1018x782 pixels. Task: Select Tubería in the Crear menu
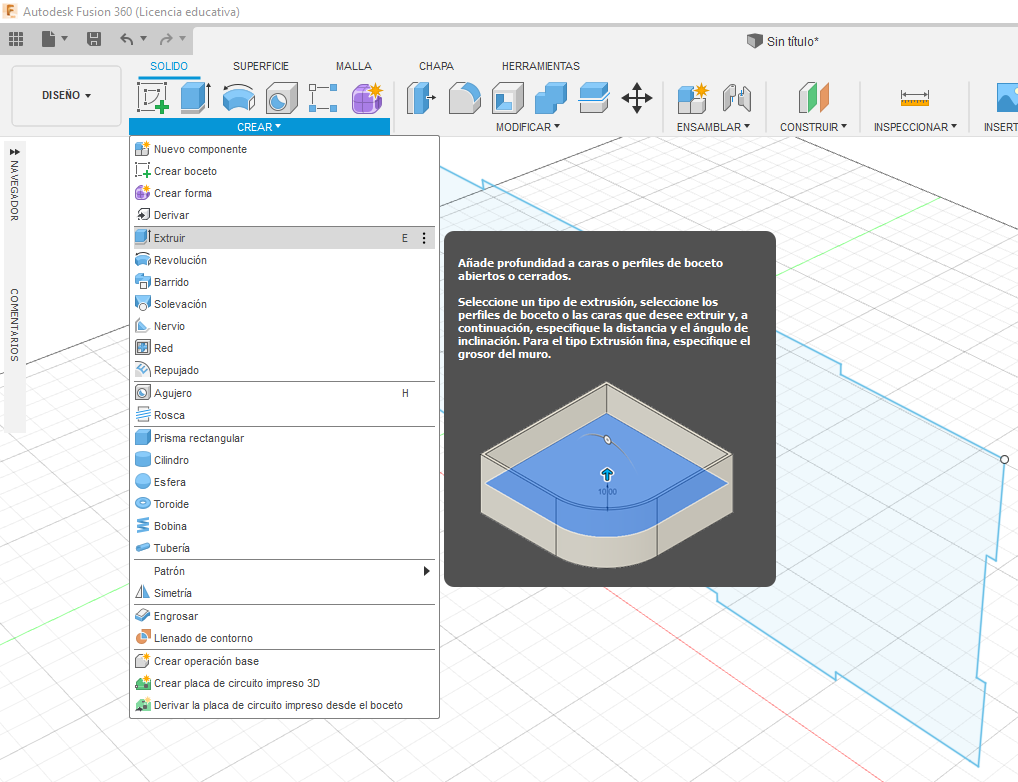(x=284, y=549)
